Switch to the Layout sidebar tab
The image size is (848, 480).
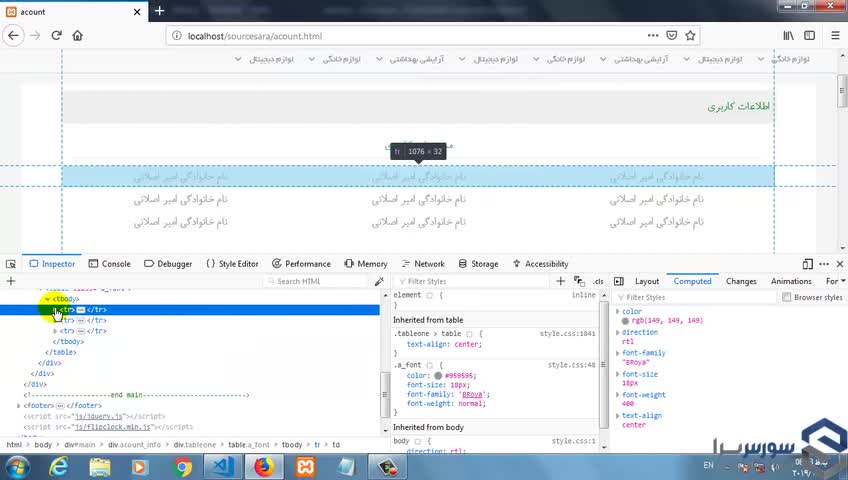tap(647, 281)
